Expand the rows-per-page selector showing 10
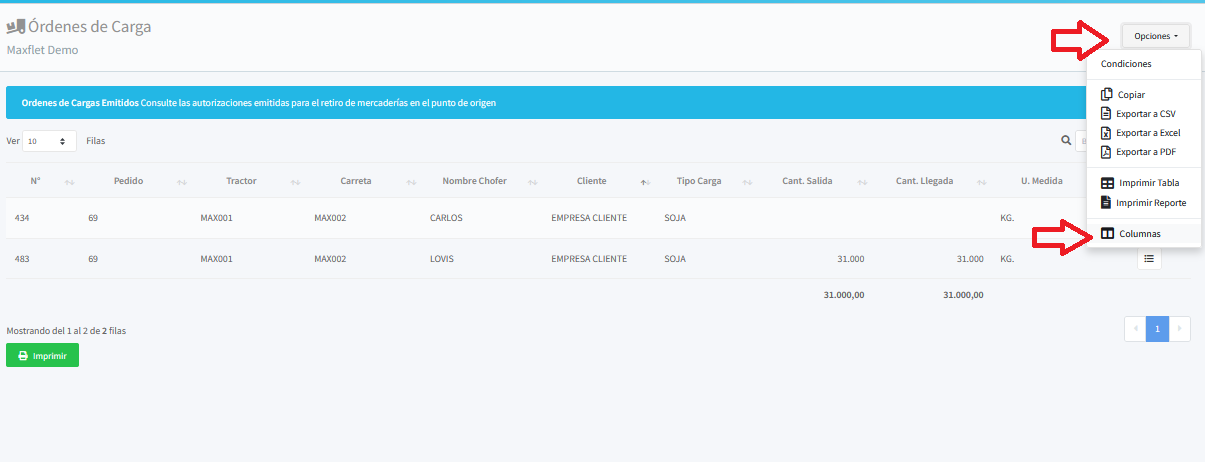The width and height of the screenshot is (1205, 462). click(x=49, y=142)
